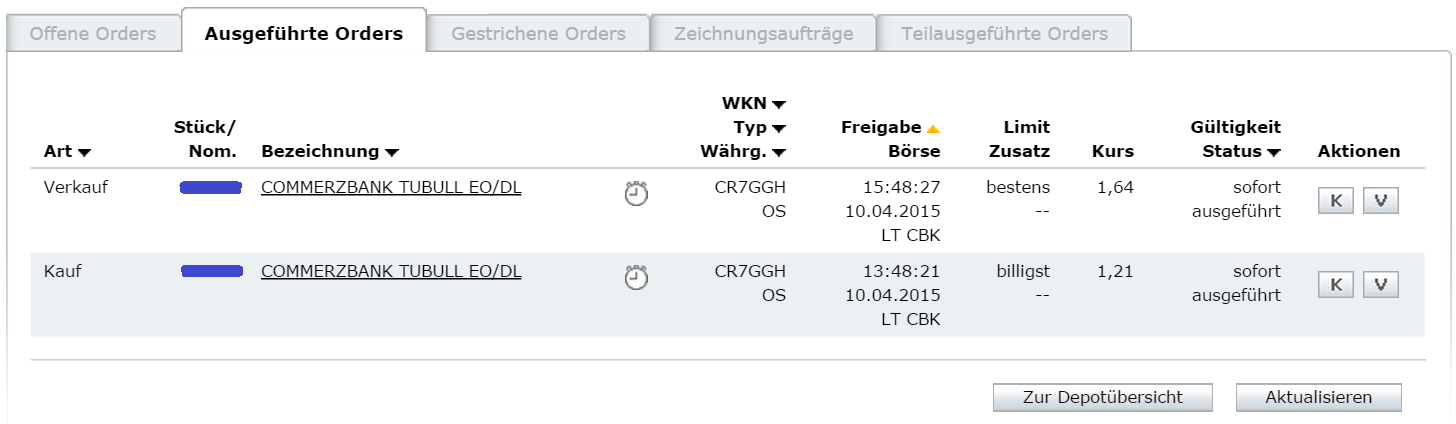The height and width of the screenshot is (424, 1456).
Task: Open the Gestrichene Orders tab
Action: tap(538, 34)
